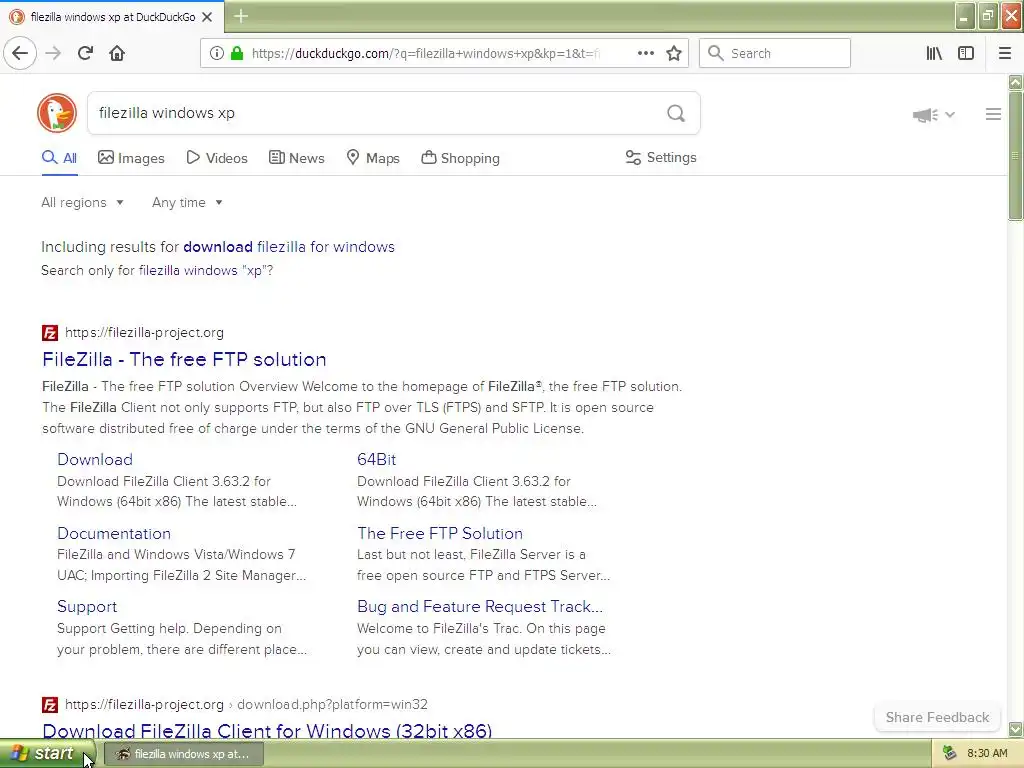Open the Support sitelink

[87, 607]
